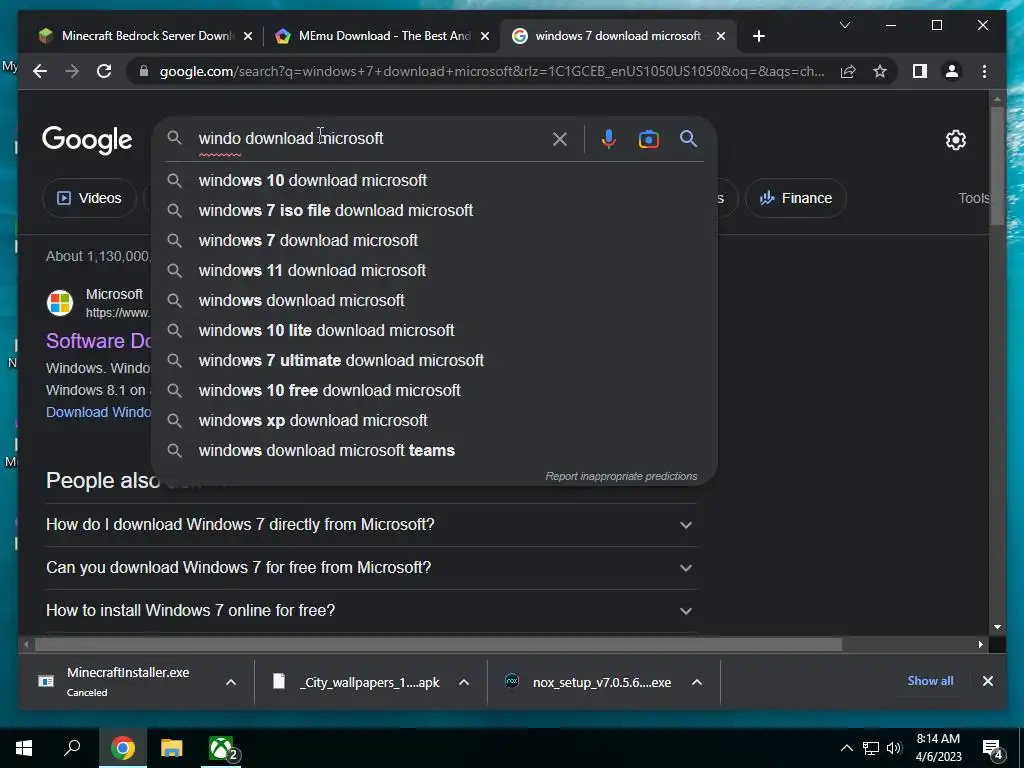Open taskbar search magnifier
The height and width of the screenshot is (768, 1024).
click(x=72, y=748)
